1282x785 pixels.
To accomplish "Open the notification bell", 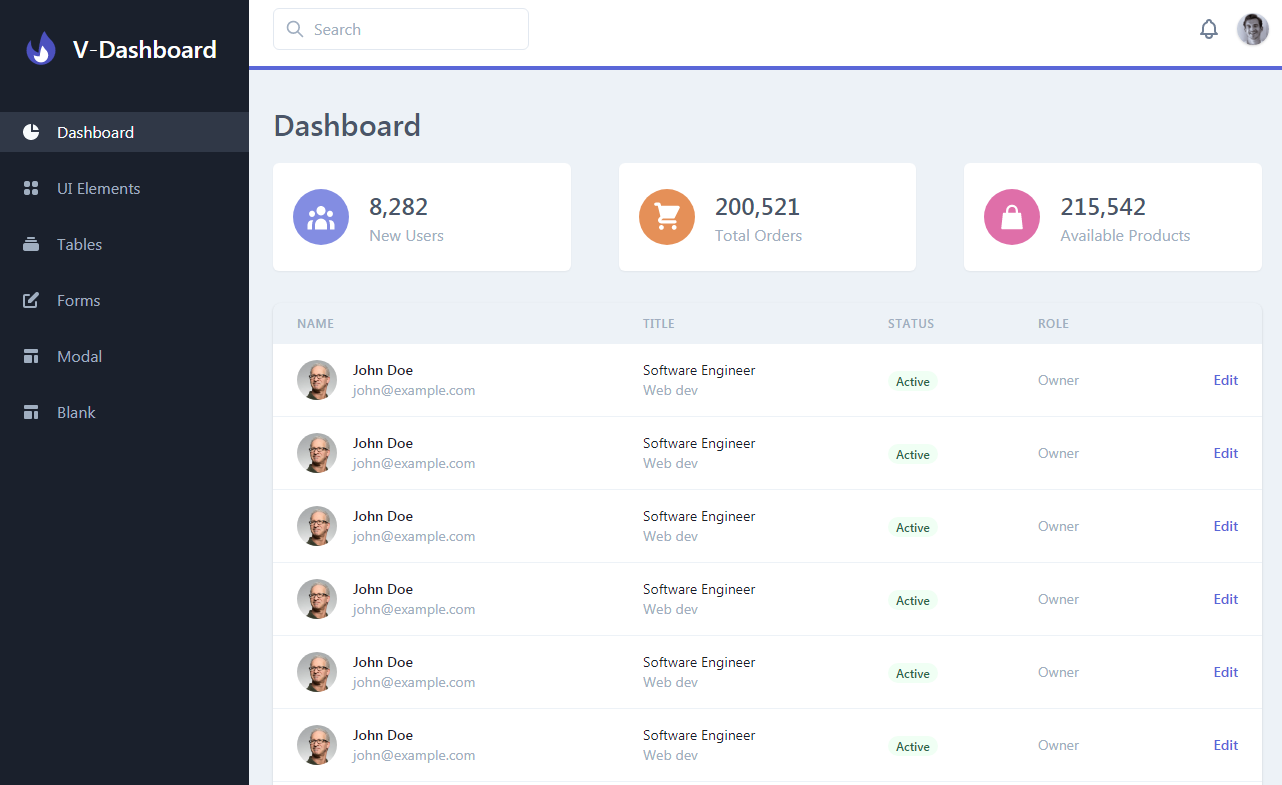I will (x=1208, y=29).
